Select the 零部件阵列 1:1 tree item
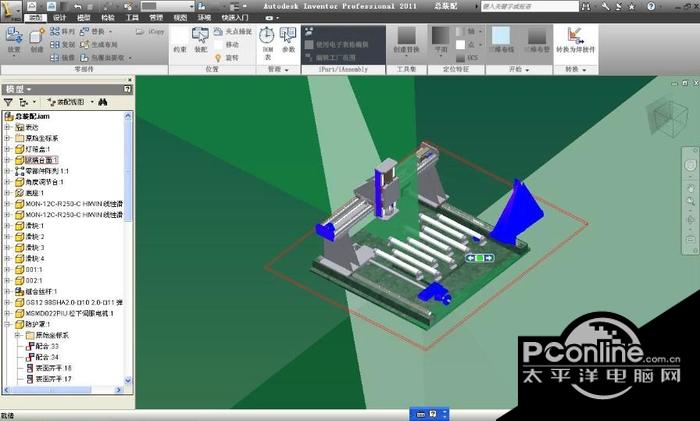 click(47, 171)
